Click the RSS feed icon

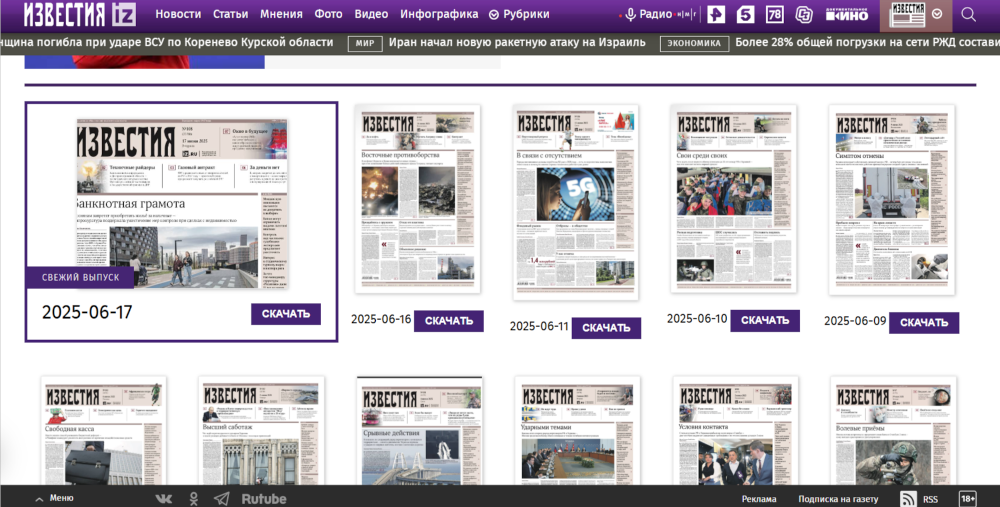coord(908,499)
